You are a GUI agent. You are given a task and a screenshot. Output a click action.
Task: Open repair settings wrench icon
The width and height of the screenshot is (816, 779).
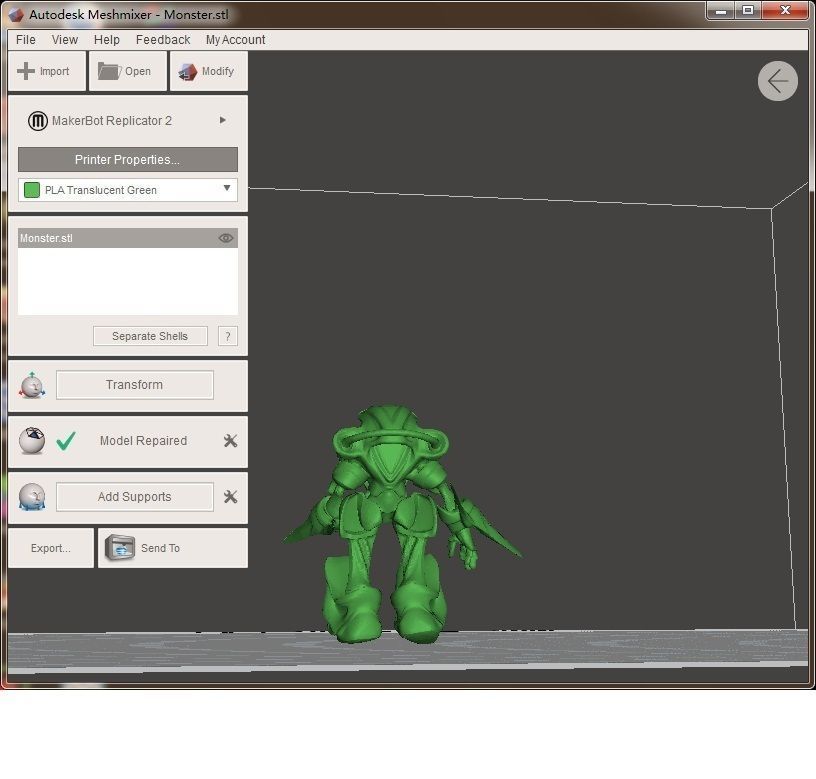[230, 441]
